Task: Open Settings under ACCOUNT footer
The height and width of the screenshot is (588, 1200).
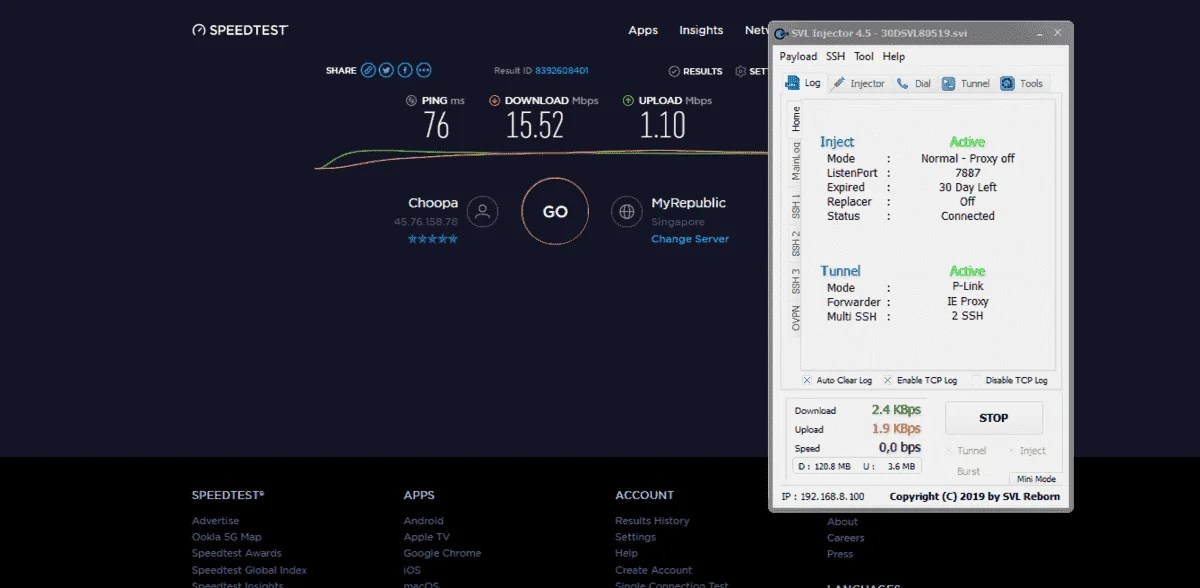Action: pyautogui.click(x=635, y=537)
